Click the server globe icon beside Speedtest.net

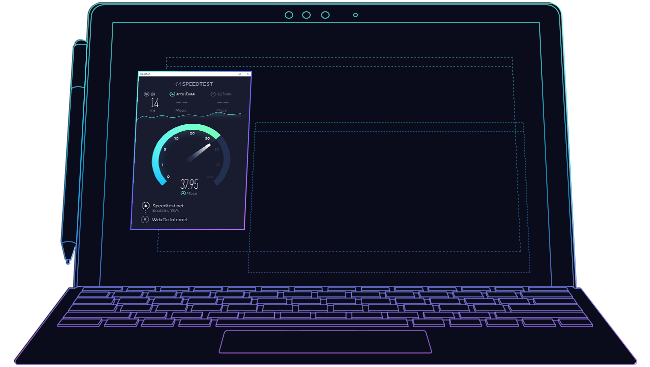tap(146, 206)
